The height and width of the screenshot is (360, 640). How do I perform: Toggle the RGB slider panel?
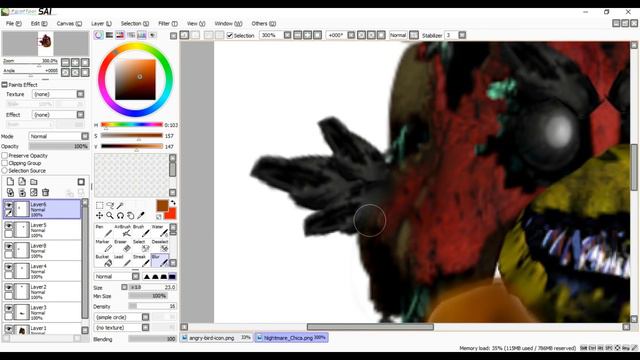109,36
